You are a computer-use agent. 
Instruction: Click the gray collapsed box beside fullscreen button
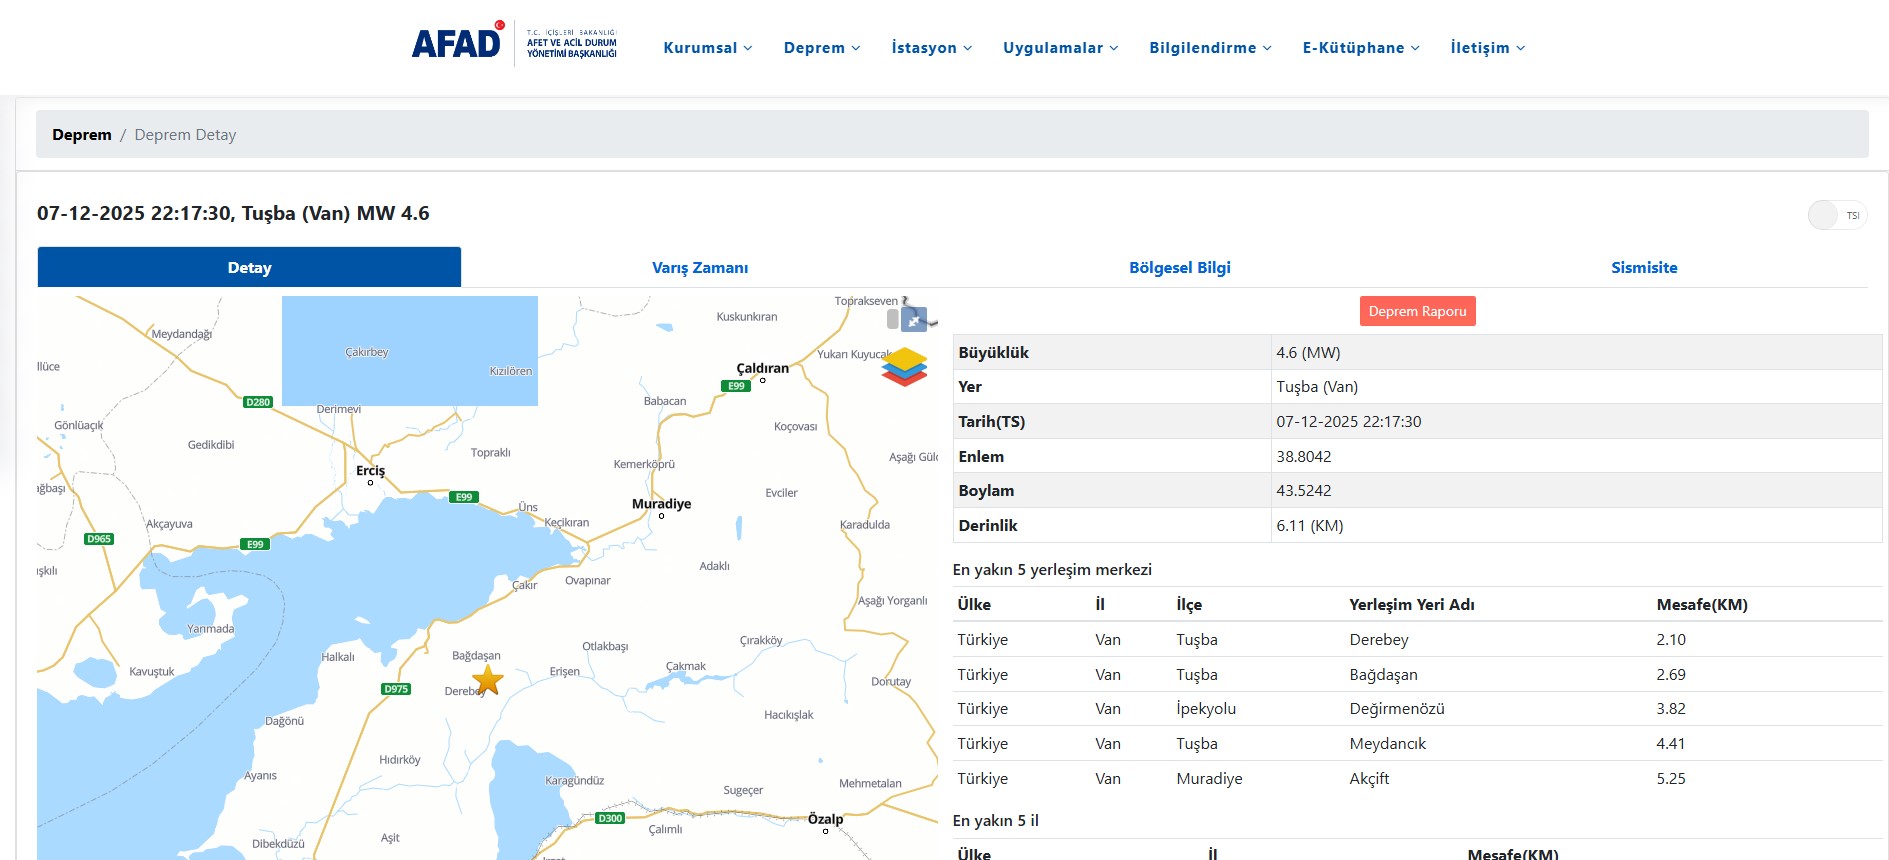[x=893, y=319]
